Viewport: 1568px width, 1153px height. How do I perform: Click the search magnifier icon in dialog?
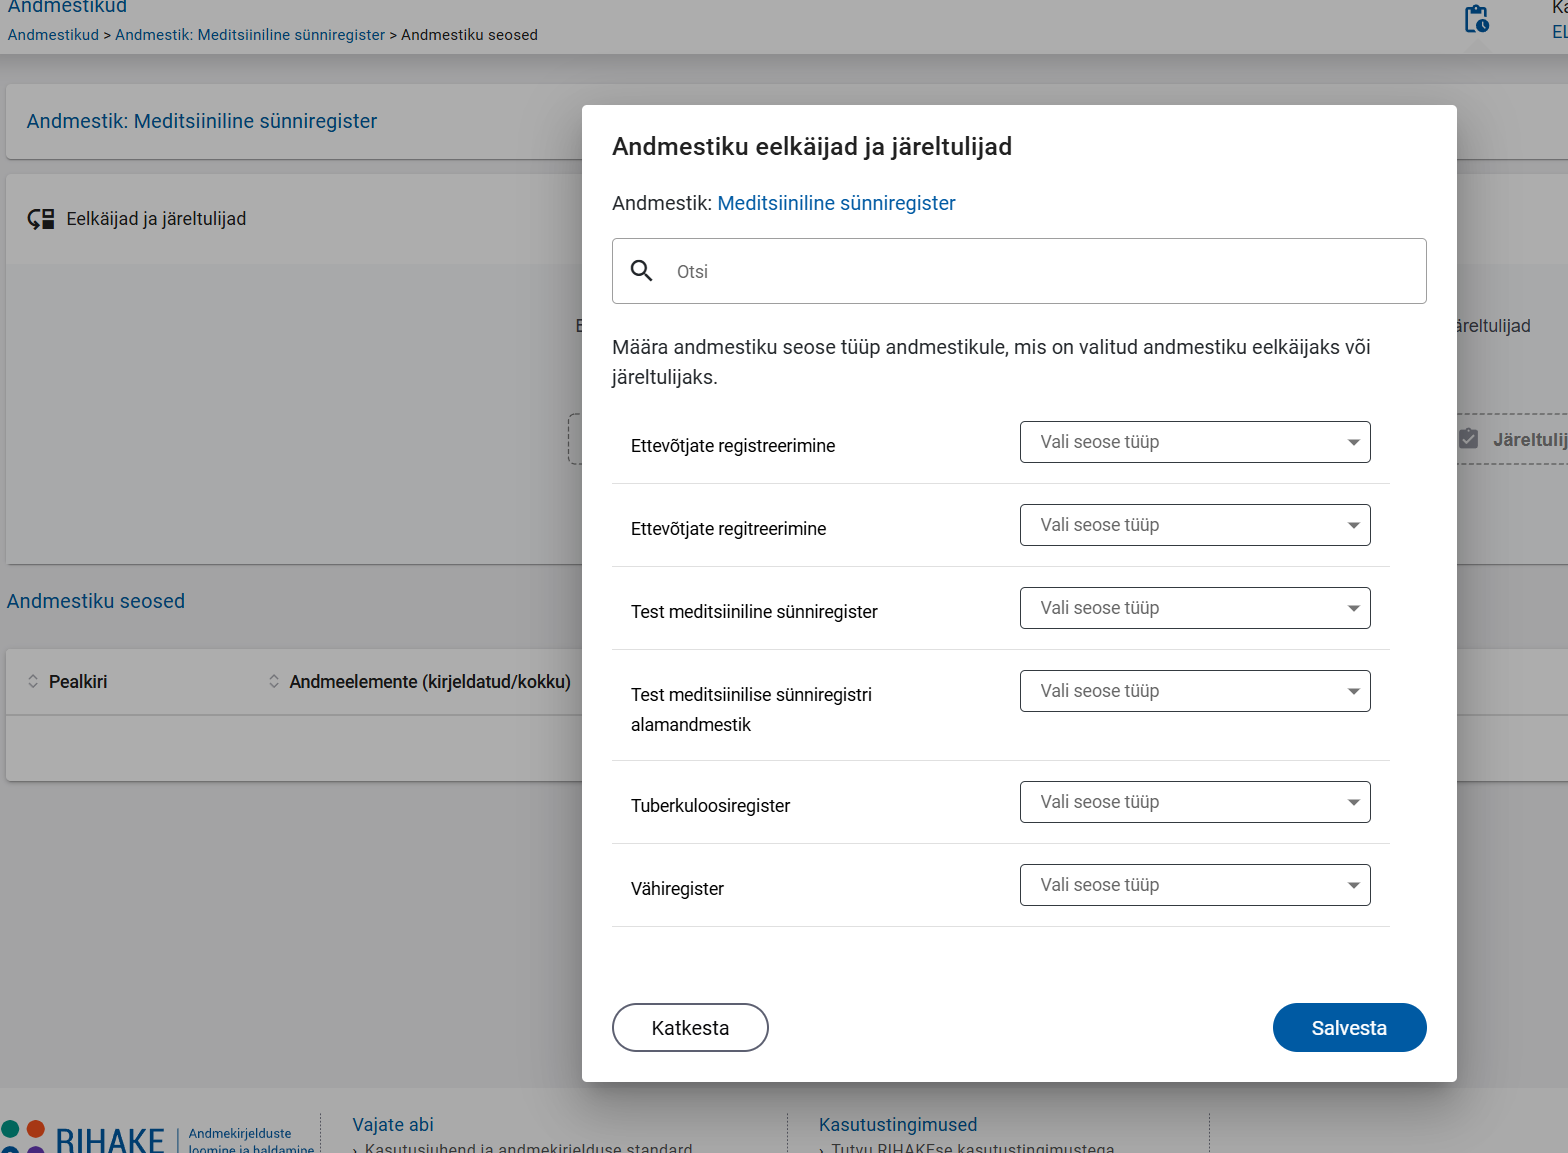[642, 271]
